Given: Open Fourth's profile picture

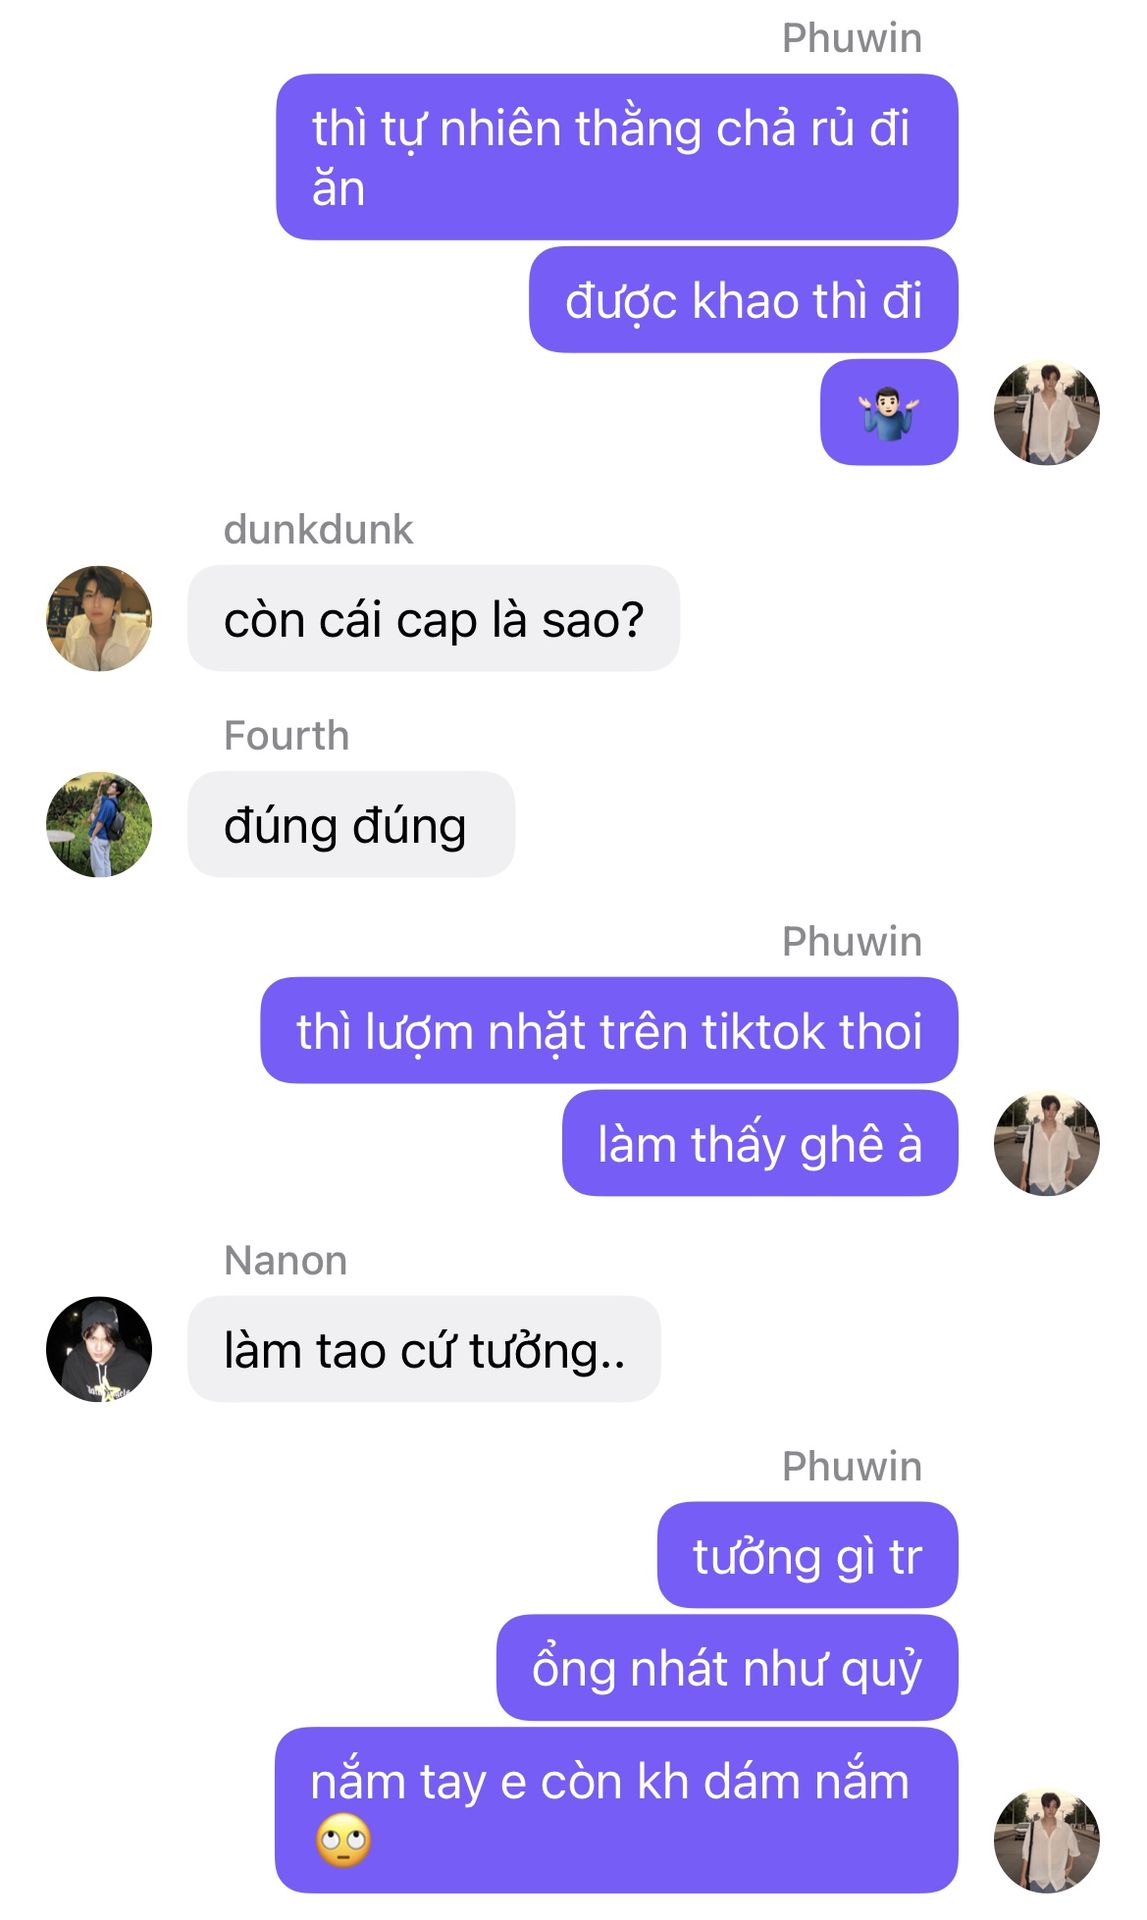Looking at the screenshot, I should (99, 824).
